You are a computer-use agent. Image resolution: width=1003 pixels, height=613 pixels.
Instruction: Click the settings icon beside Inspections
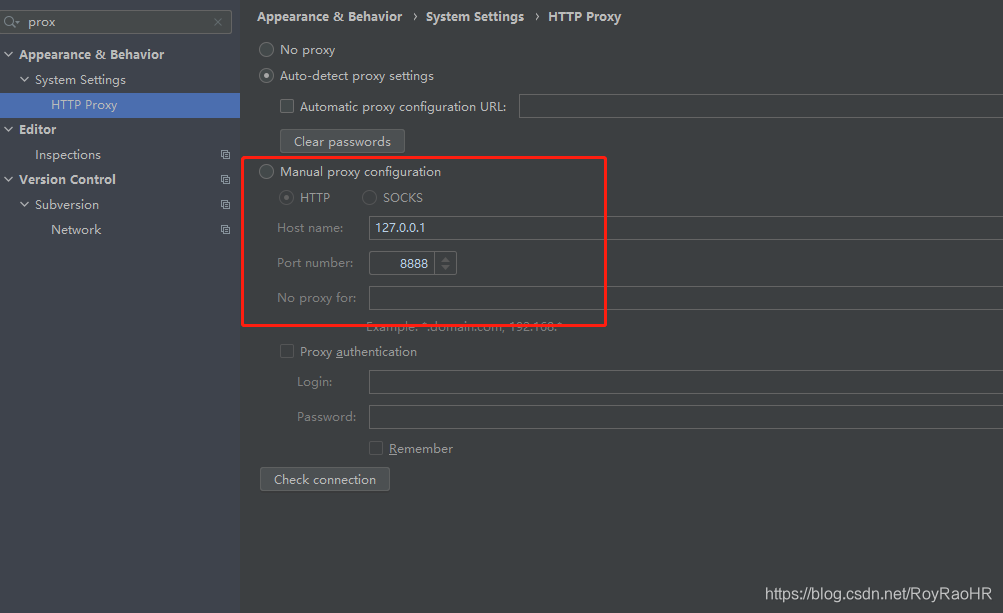225,154
